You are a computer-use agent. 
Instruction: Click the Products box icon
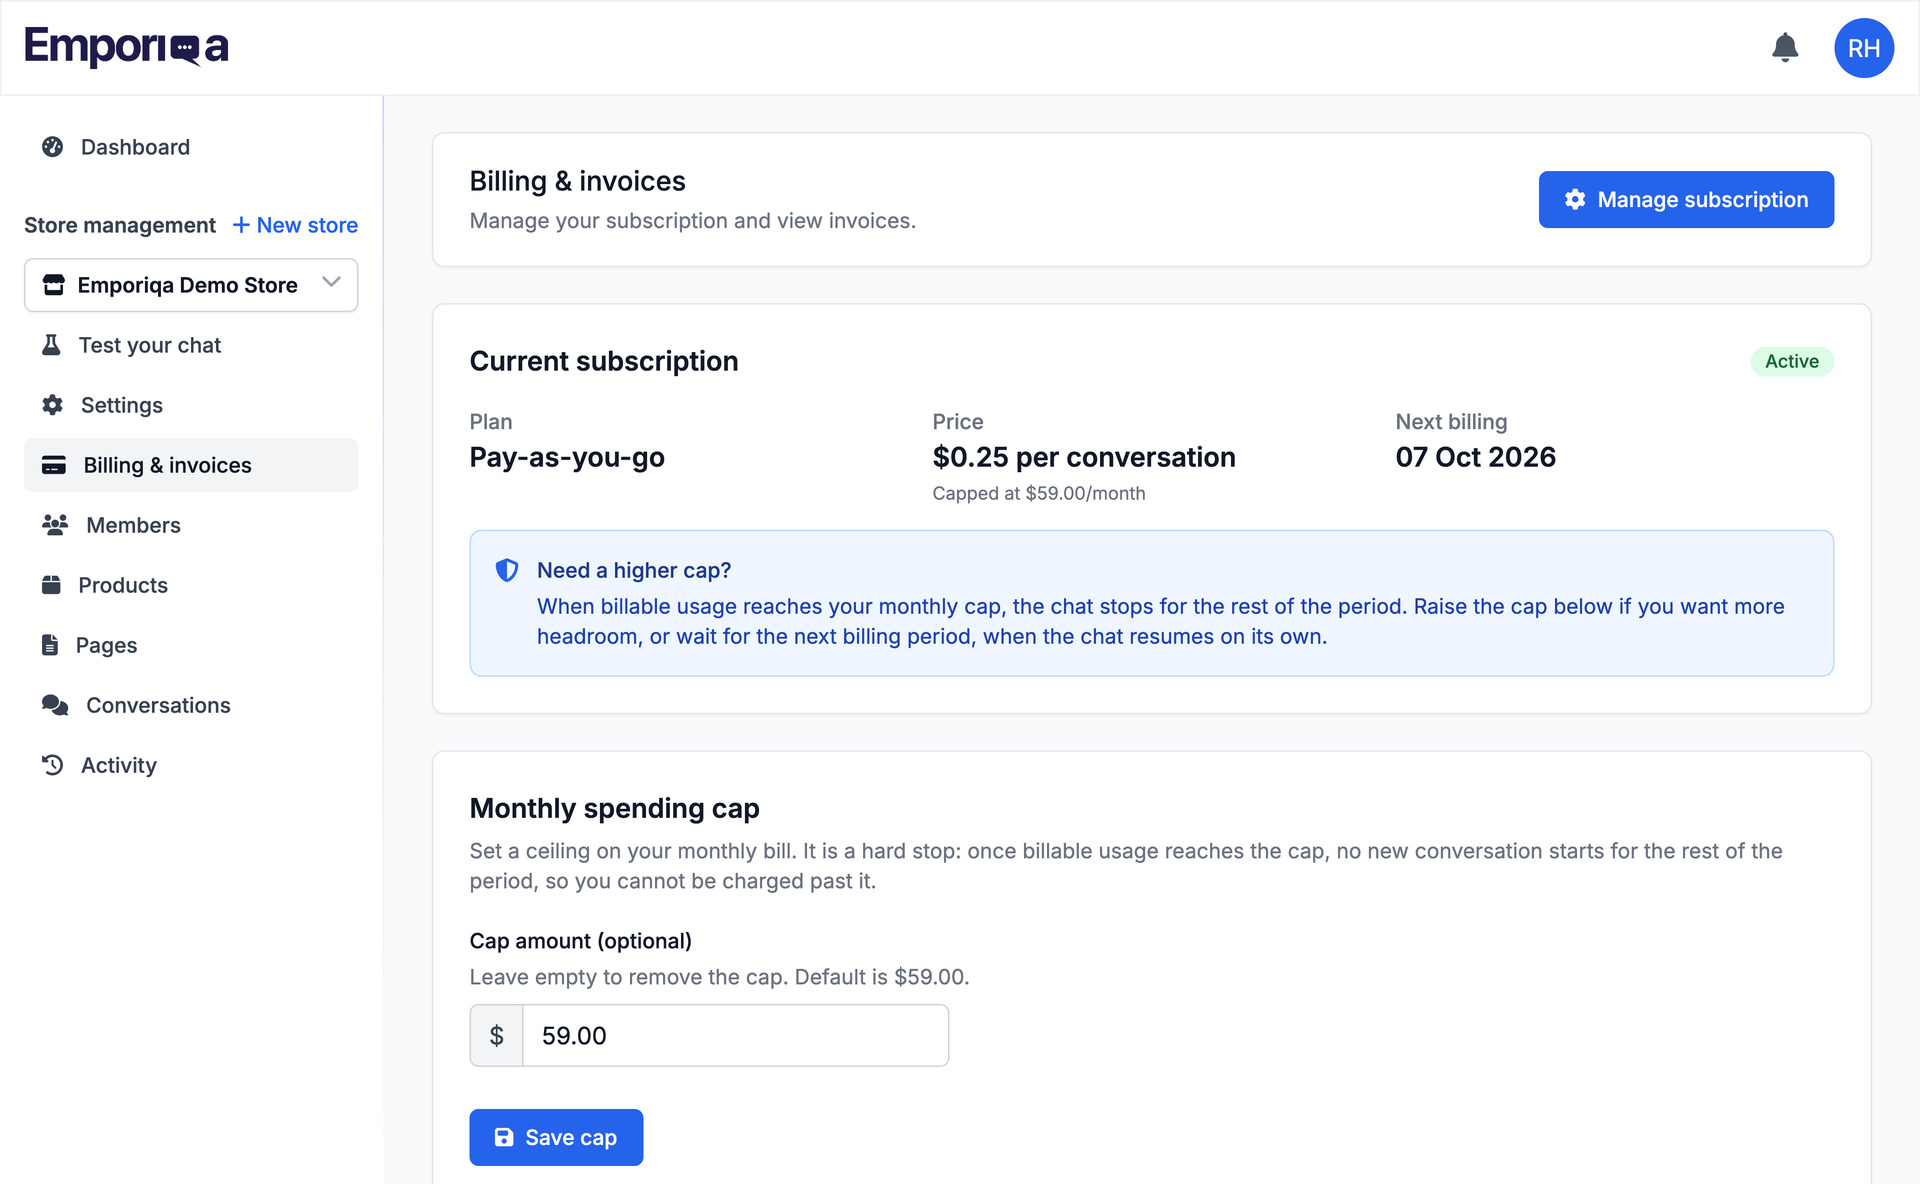click(x=51, y=585)
